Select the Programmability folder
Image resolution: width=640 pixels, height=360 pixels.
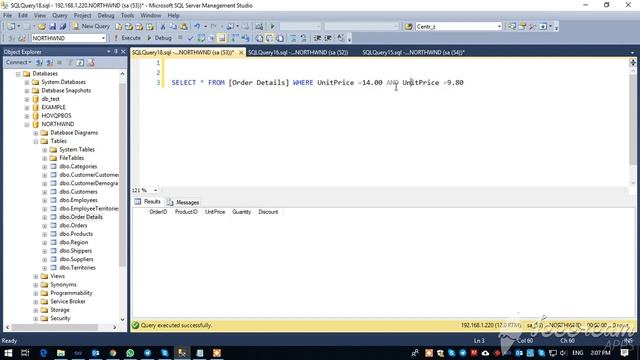coord(71,293)
